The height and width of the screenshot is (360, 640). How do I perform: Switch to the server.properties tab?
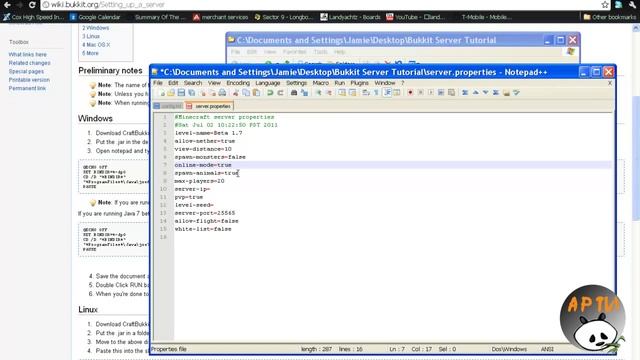[x=209, y=106]
